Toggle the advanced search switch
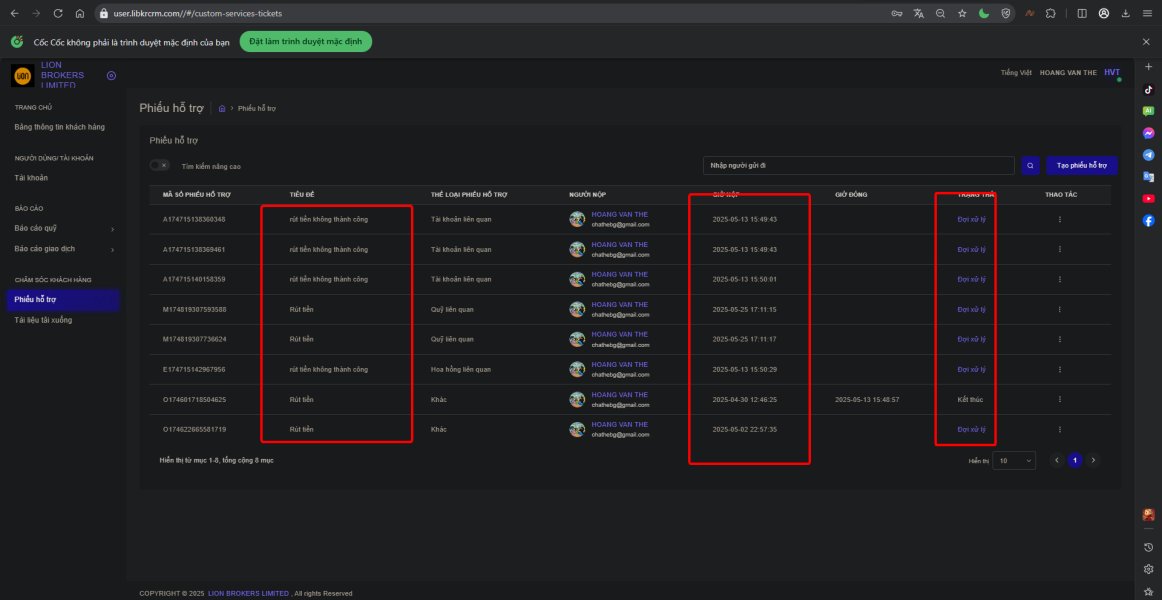Screen dimensions: 1162x600 tap(159, 166)
